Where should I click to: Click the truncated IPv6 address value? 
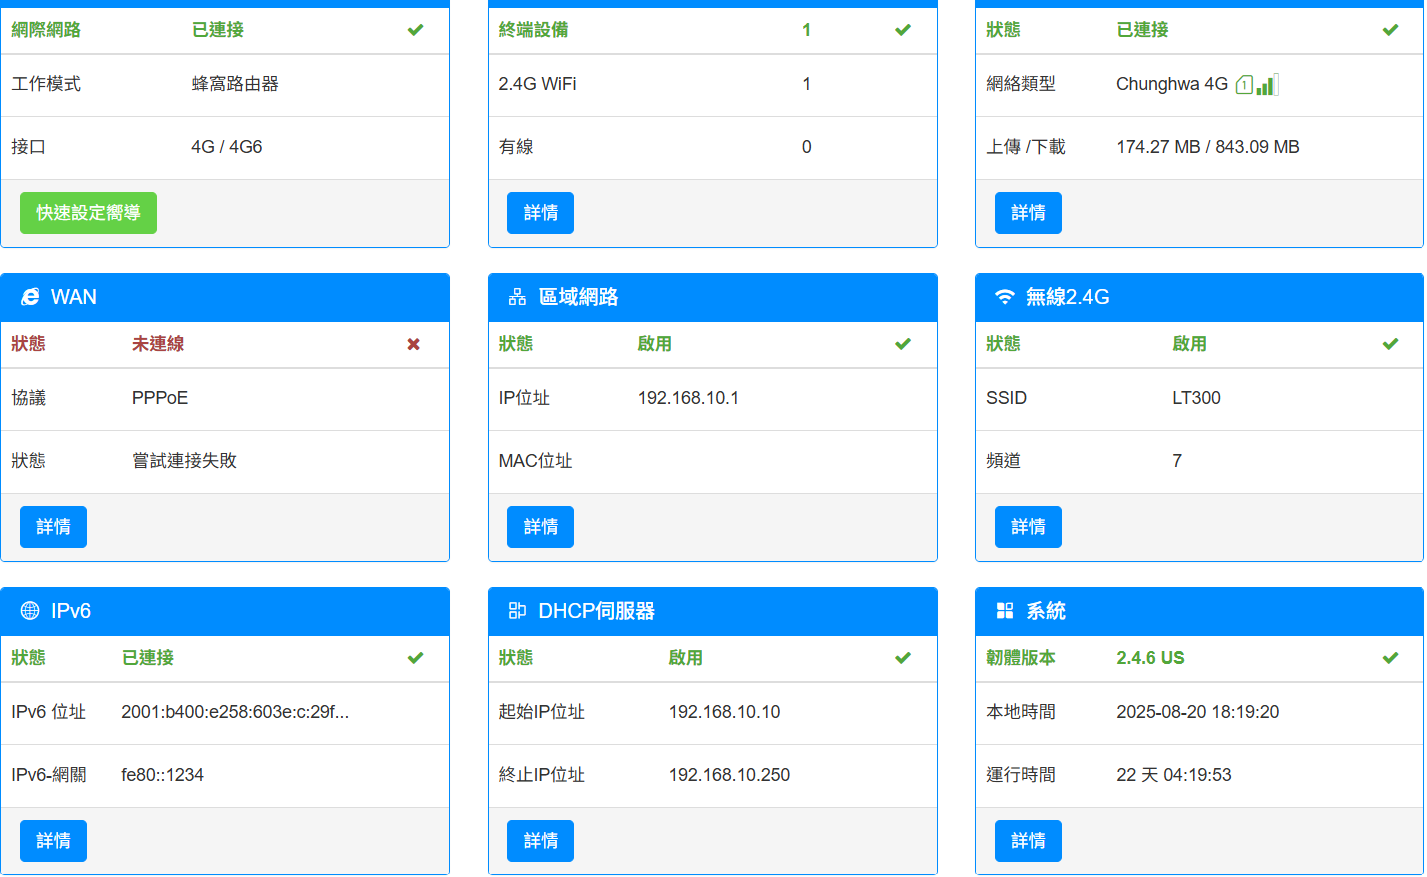pyautogui.click(x=235, y=712)
